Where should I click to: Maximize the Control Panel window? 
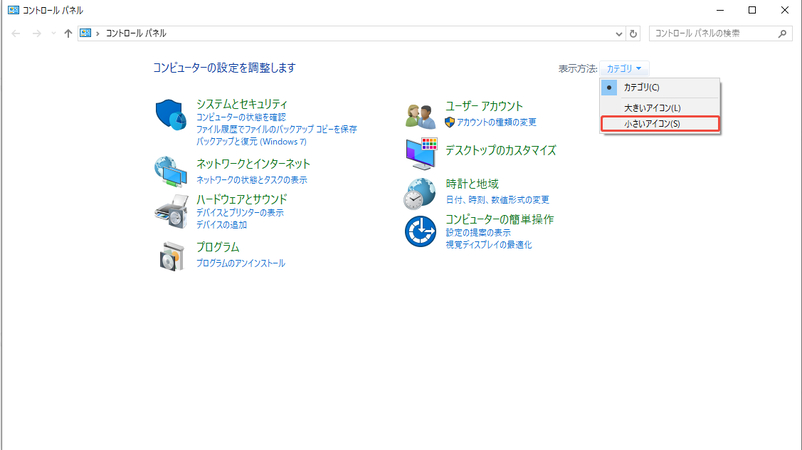752,10
